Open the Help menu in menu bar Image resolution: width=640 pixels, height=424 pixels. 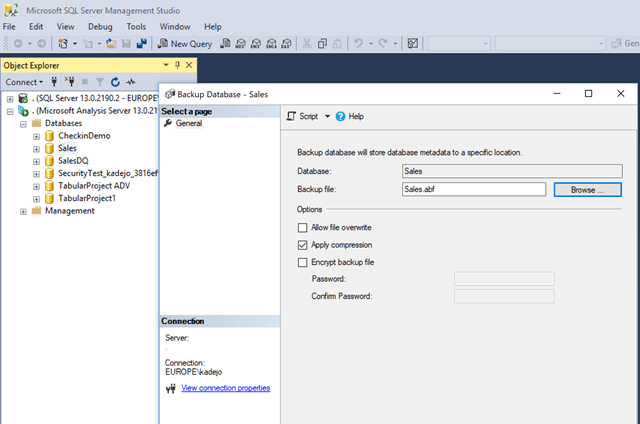point(213,27)
